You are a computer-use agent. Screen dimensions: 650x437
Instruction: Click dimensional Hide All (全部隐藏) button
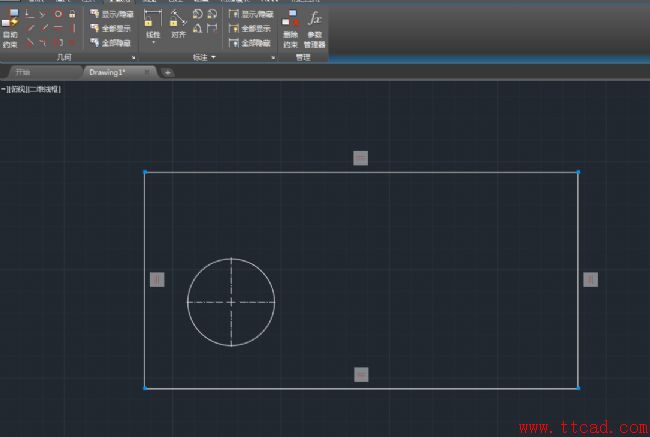250,43
